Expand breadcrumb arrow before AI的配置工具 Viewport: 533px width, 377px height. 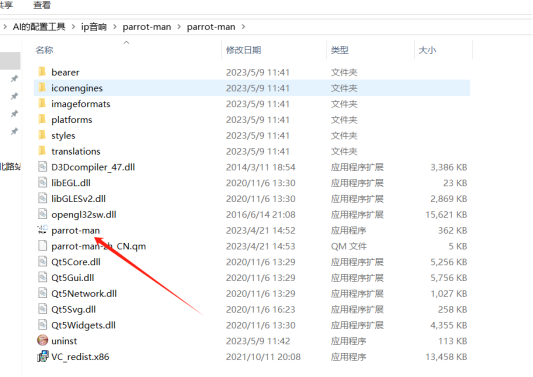coord(5,27)
